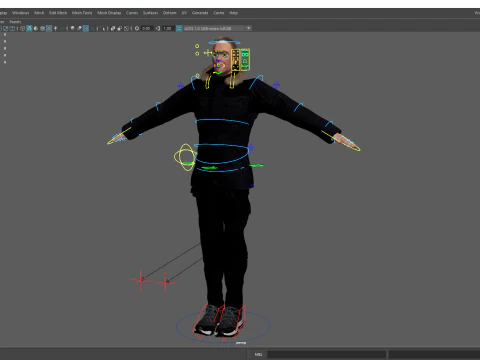This screenshot has width=480, height=360.
Task: Open the Generate menu
Action: (200, 13)
